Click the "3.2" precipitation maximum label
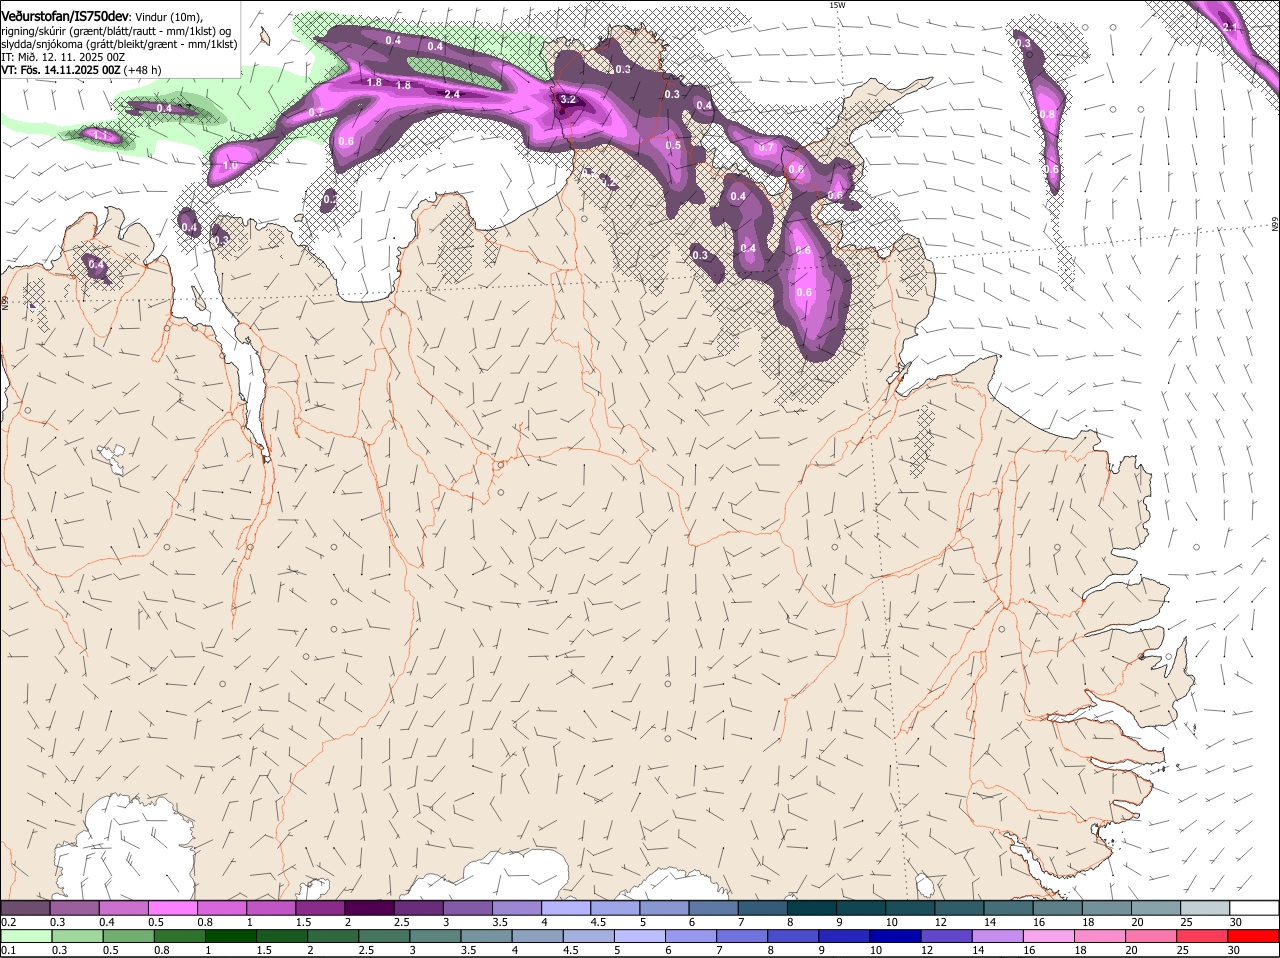1280x958 pixels. pyautogui.click(x=568, y=99)
